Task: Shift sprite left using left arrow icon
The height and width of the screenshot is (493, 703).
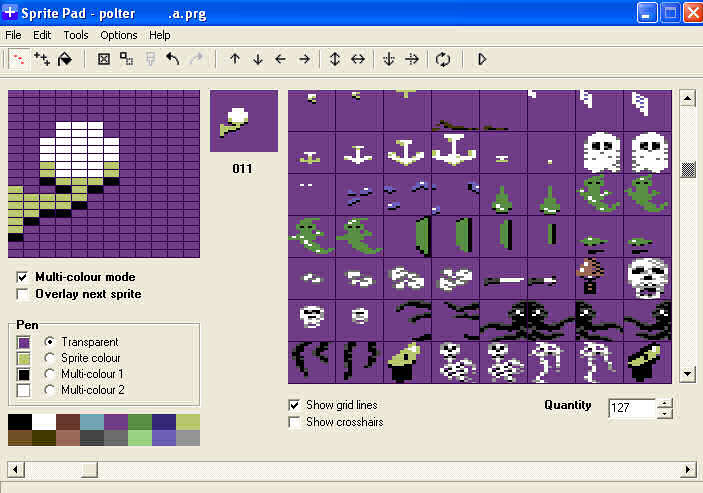Action: pyautogui.click(x=281, y=59)
